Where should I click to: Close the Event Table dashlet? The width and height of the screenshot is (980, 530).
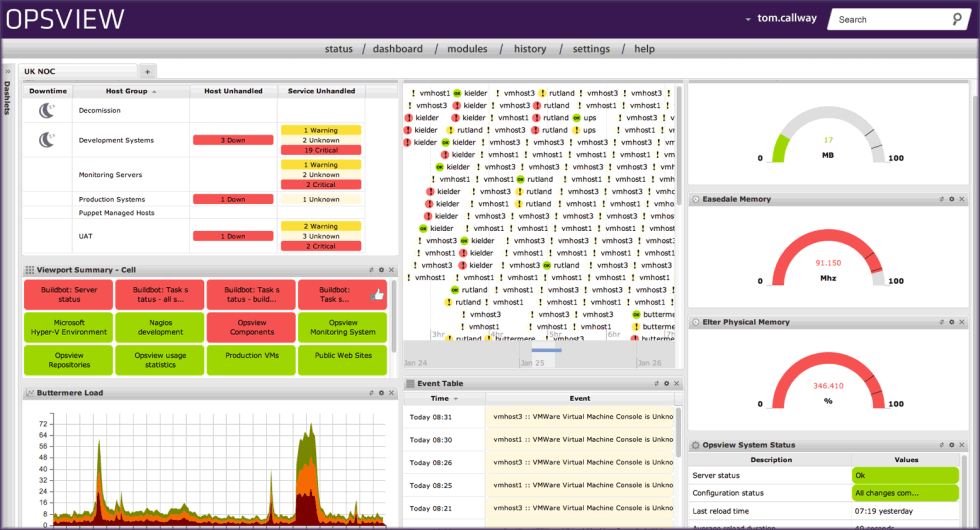point(676,384)
